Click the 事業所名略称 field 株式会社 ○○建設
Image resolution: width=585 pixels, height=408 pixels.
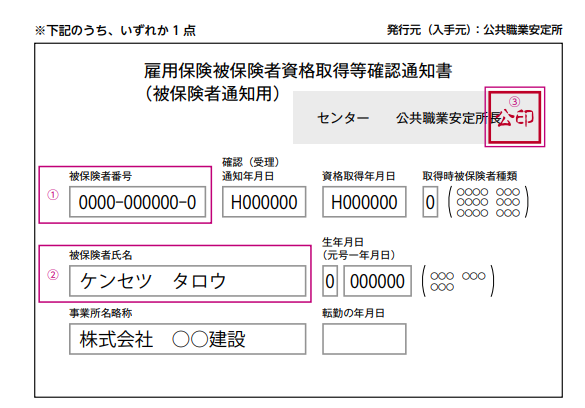coord(187,339)
